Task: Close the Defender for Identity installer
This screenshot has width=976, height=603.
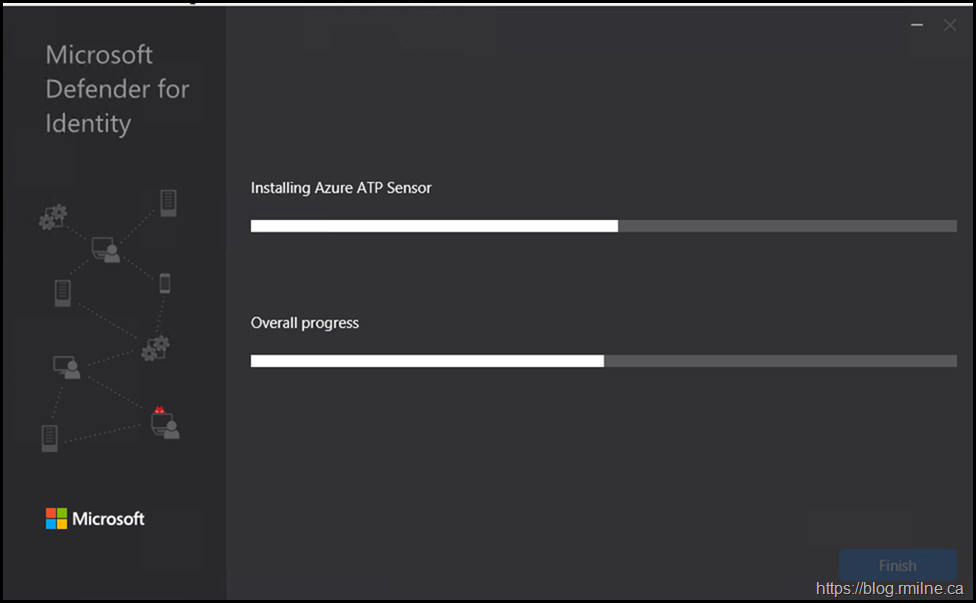Action: tap(950, 25)
